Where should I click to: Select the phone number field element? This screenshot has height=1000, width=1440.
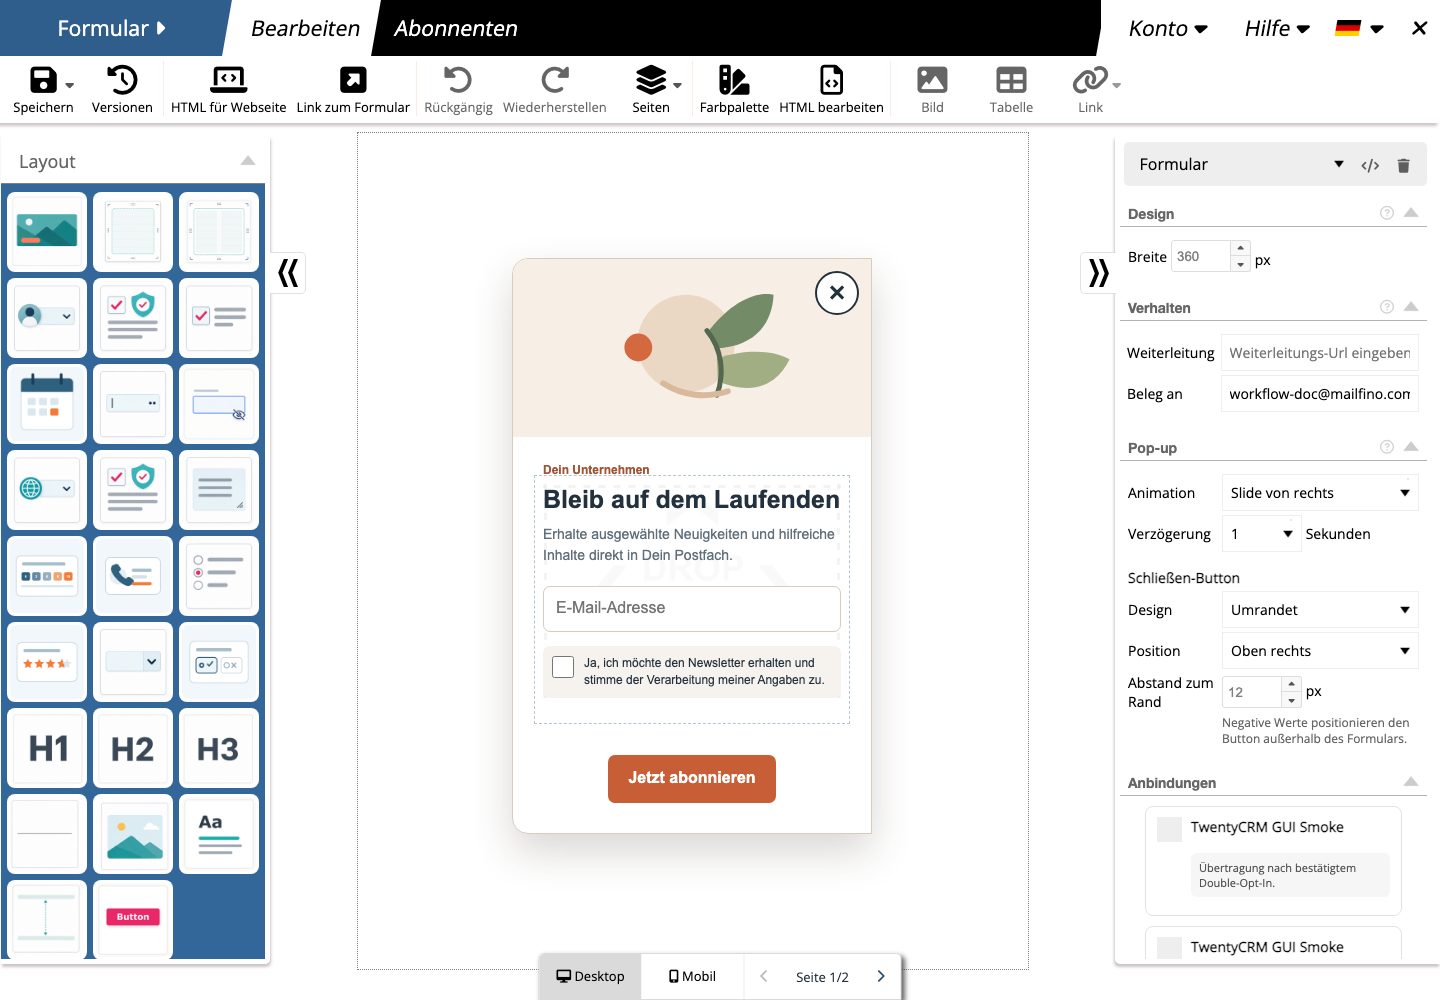133,575
